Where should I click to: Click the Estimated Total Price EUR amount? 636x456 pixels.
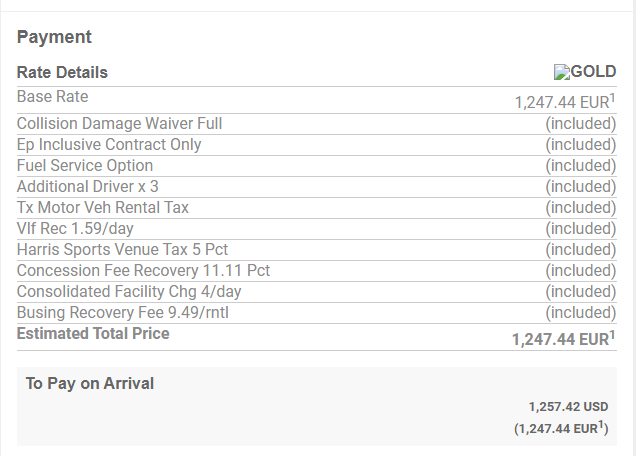pos(562,340)
